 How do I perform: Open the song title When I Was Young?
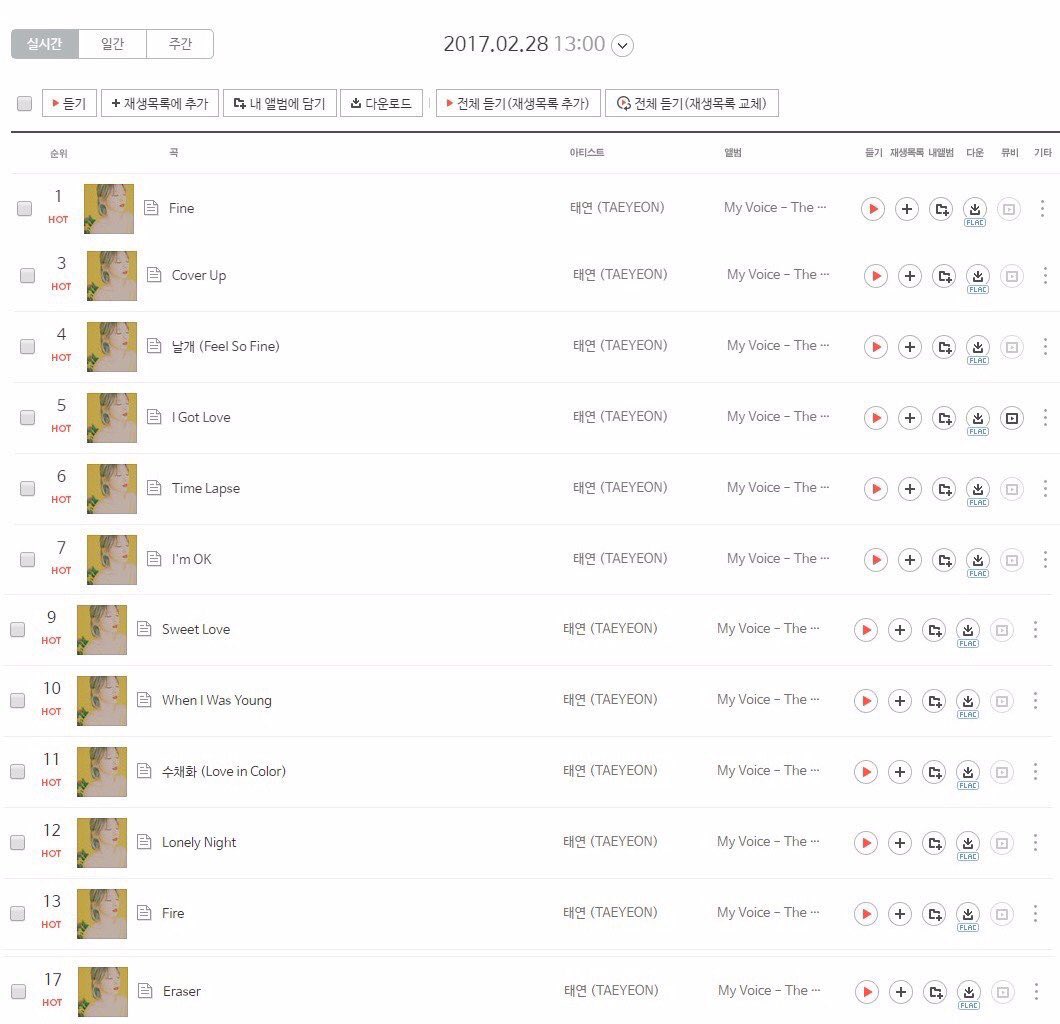coord(216,700)
